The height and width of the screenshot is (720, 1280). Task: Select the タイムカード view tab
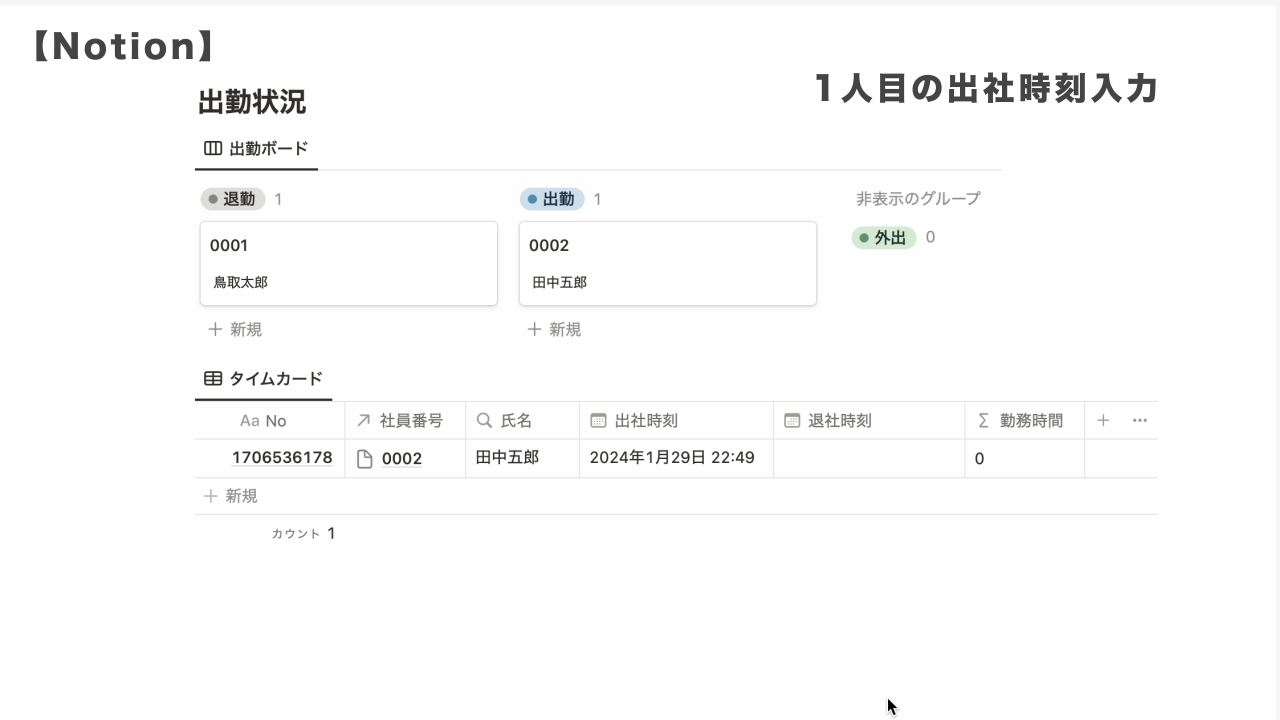[x=264, y=379]
